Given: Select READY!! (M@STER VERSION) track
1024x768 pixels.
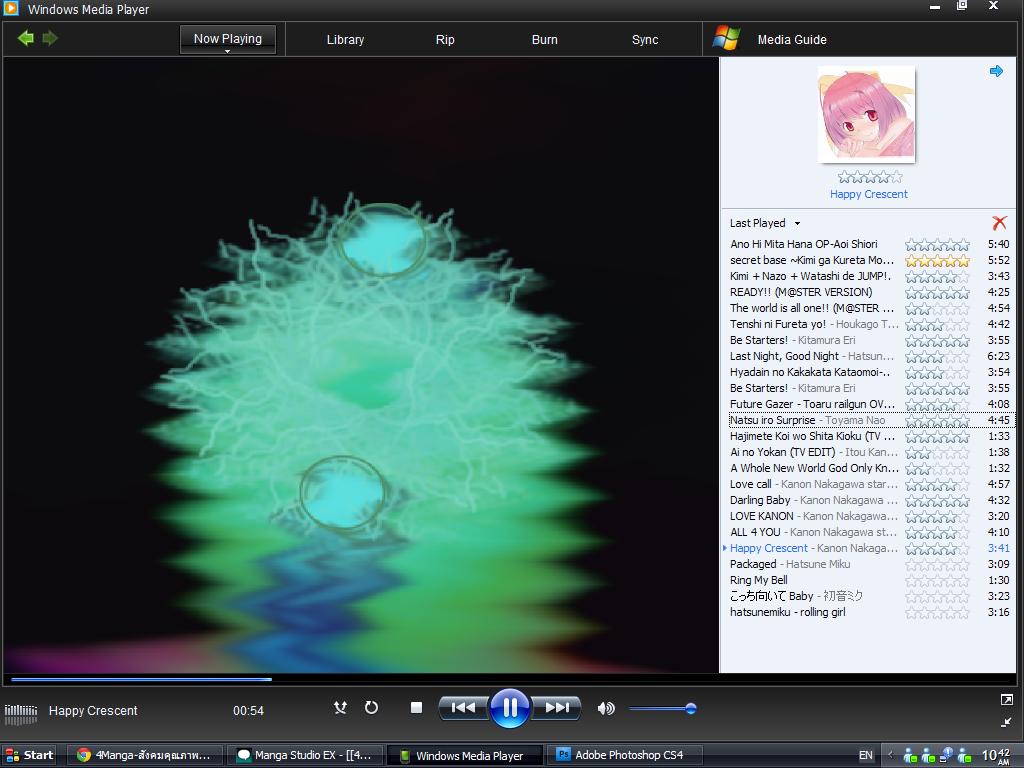Looking at the screenshot, I should tap(869, 292).
